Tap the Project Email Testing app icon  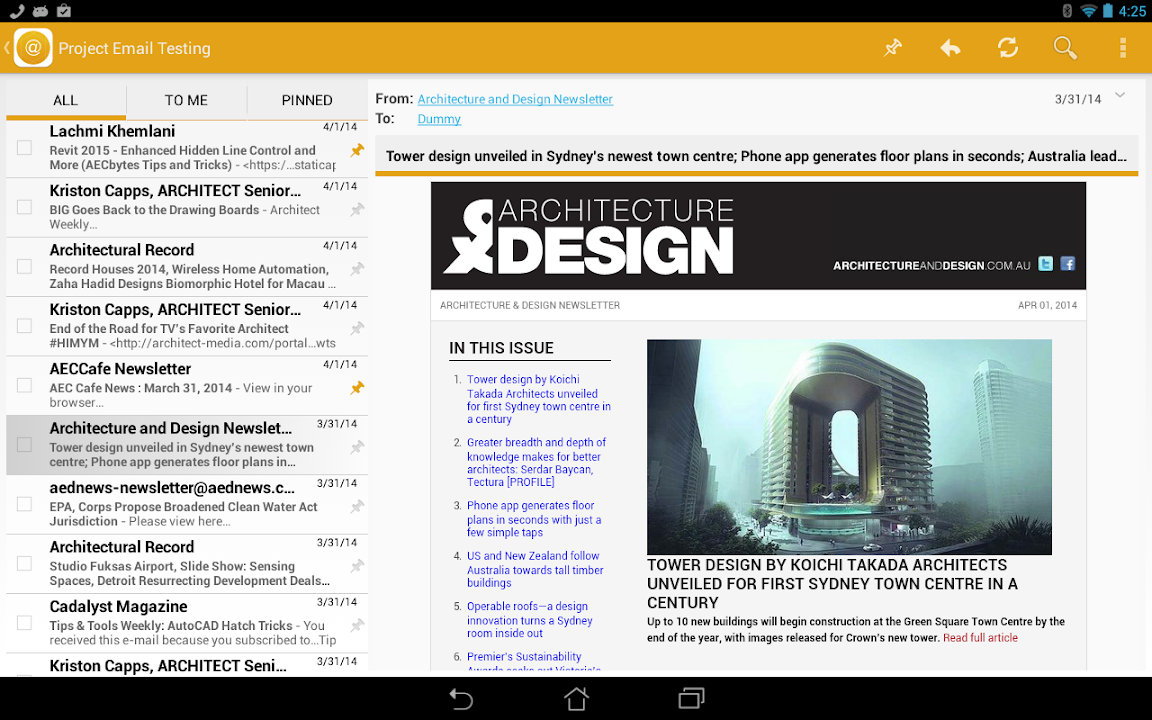(33, 48)
